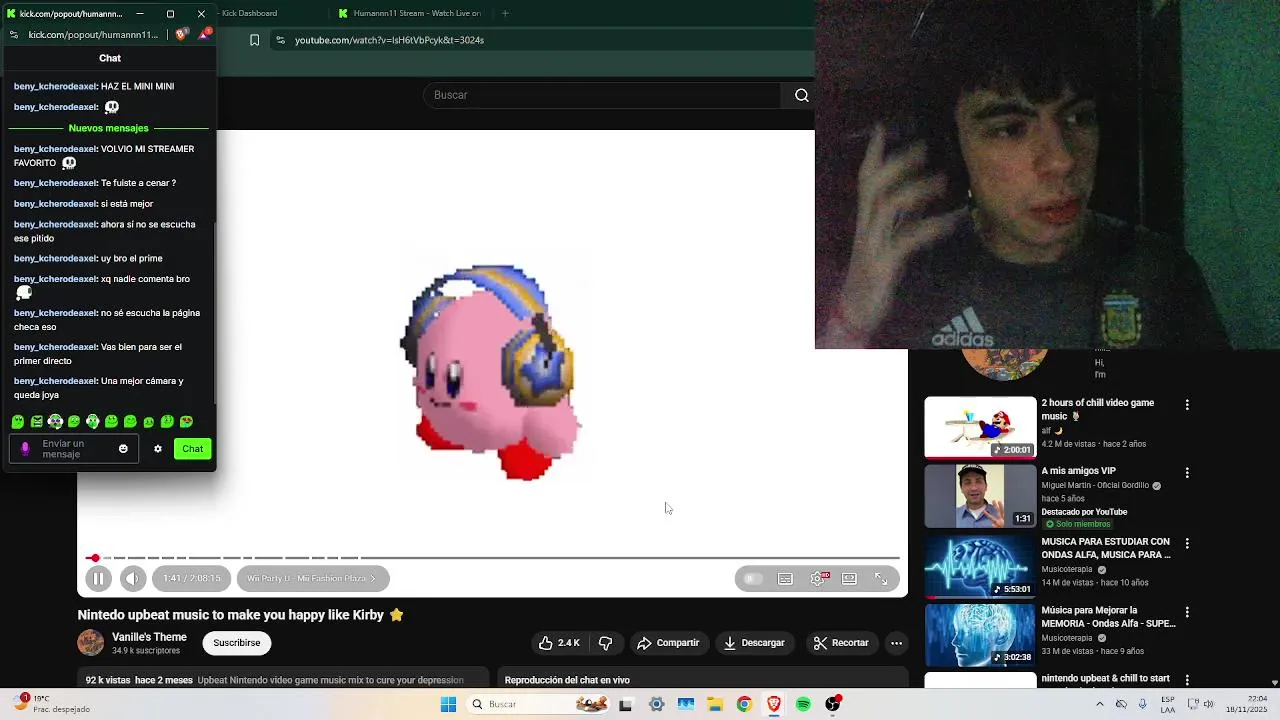
Task: Click the kick.com popout address bar
Action: coord(93,34)
